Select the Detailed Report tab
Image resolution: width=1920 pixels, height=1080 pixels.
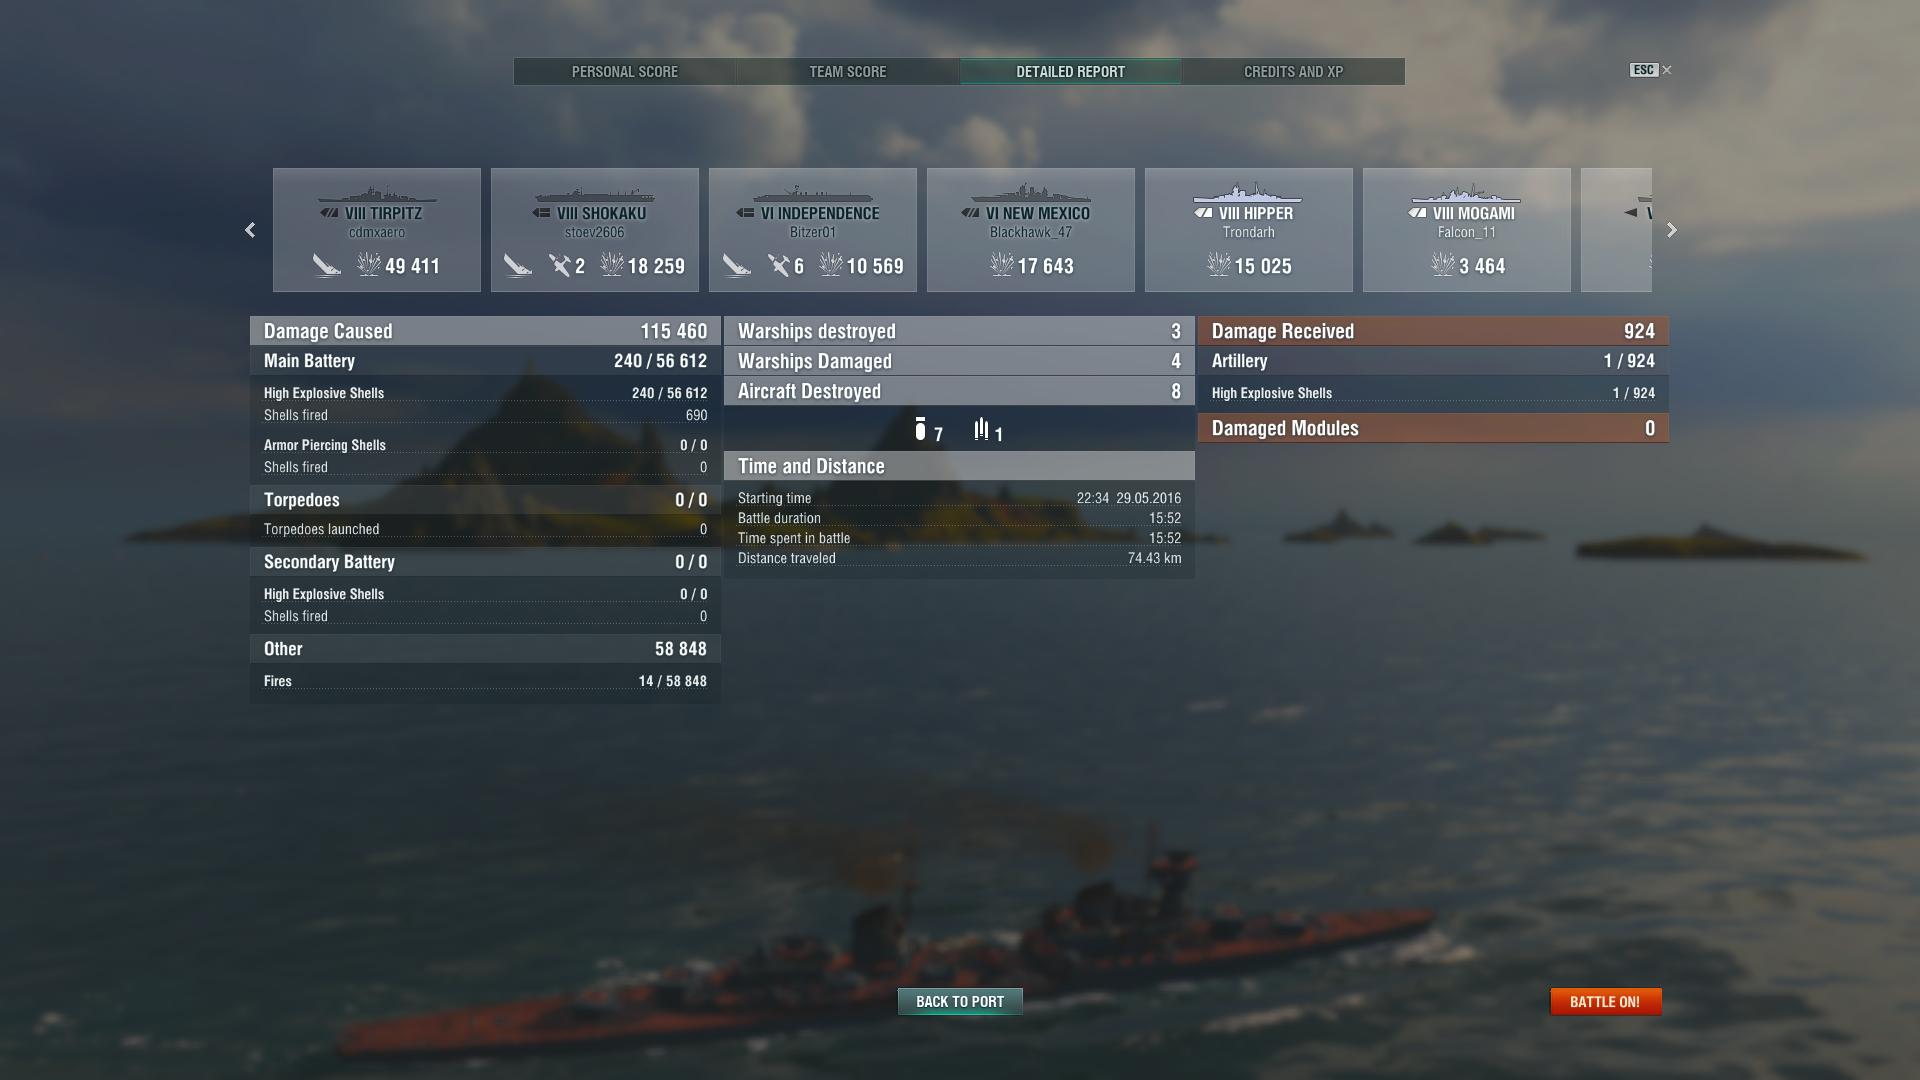[x=1071, y=72]
